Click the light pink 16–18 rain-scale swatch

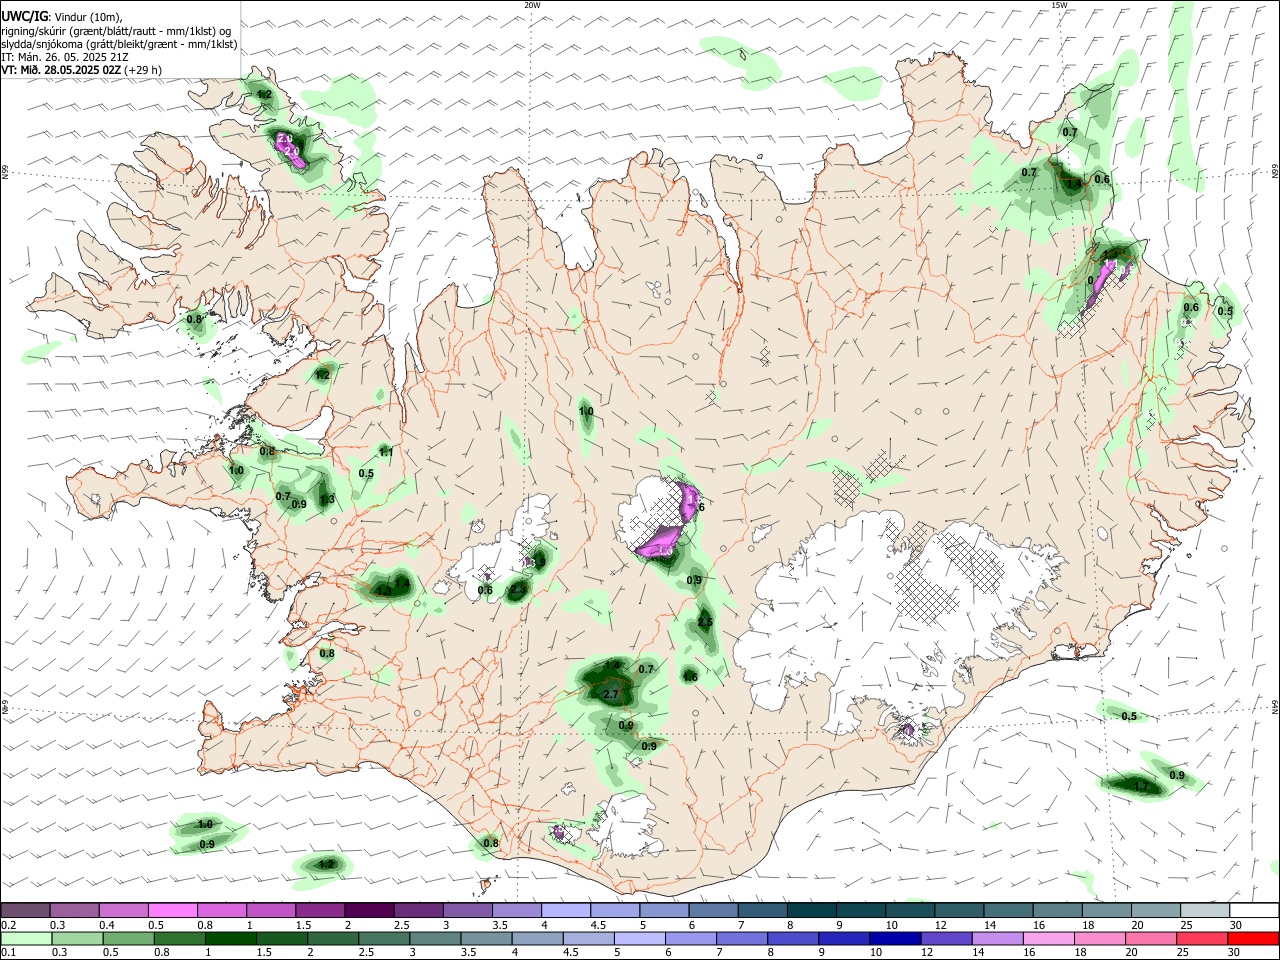1047,938
